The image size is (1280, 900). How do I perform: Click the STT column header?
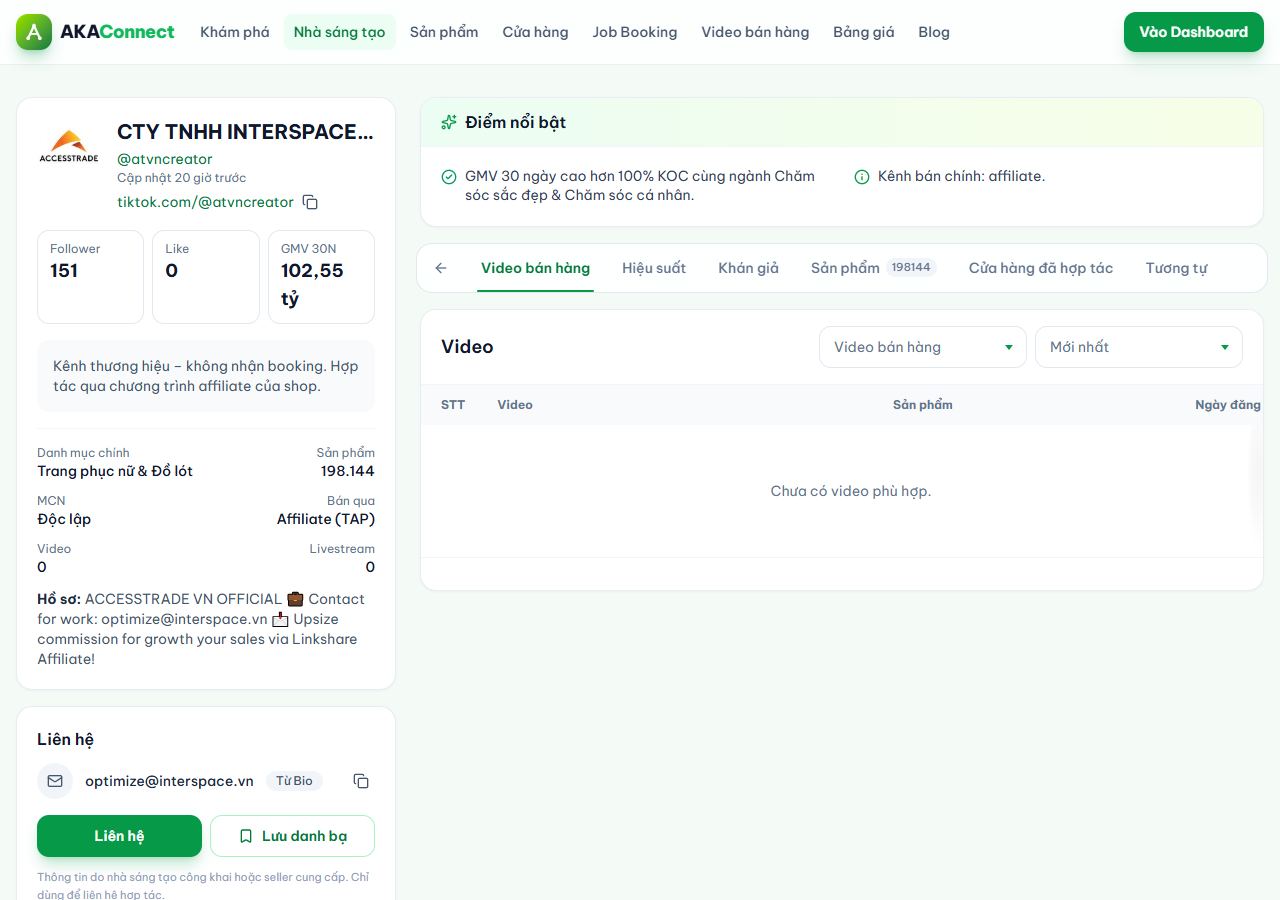[453, 405]
